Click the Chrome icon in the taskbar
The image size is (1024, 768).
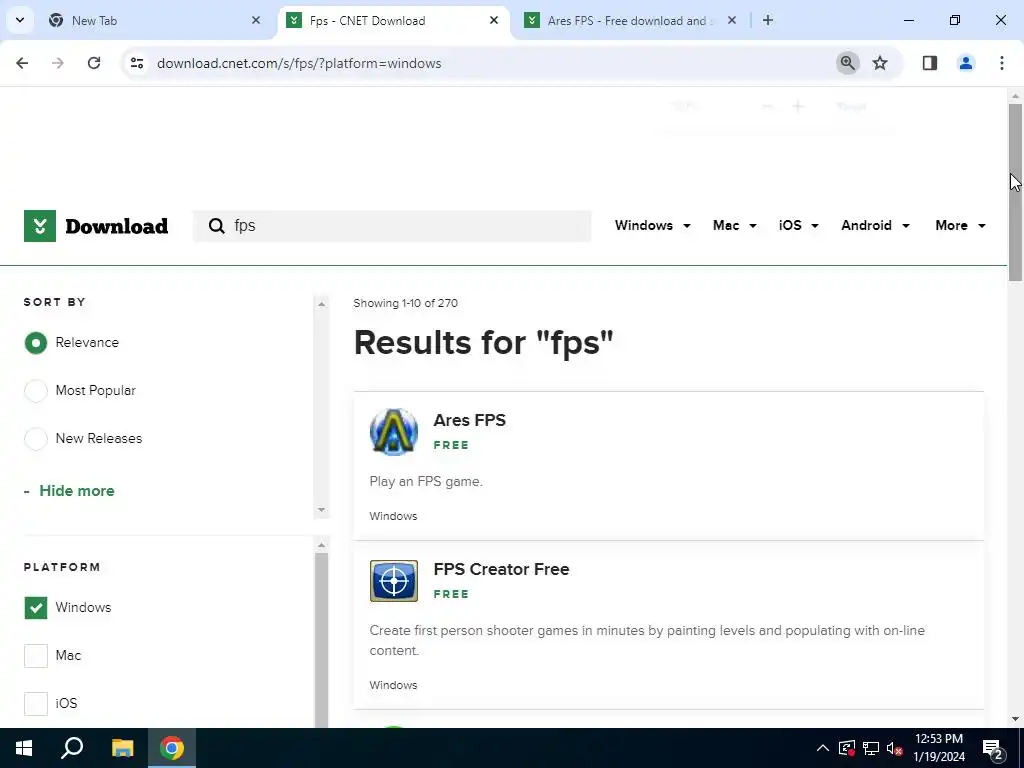[172, 748]
